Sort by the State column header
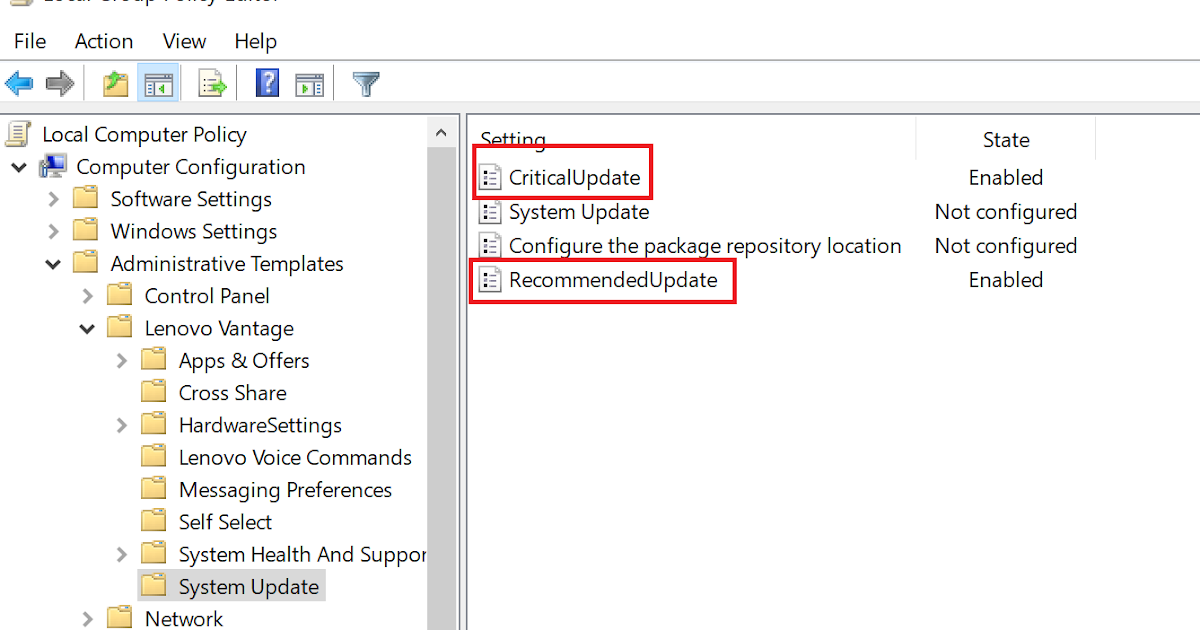The image size is (1200, 630). [x=1006, y=139]
